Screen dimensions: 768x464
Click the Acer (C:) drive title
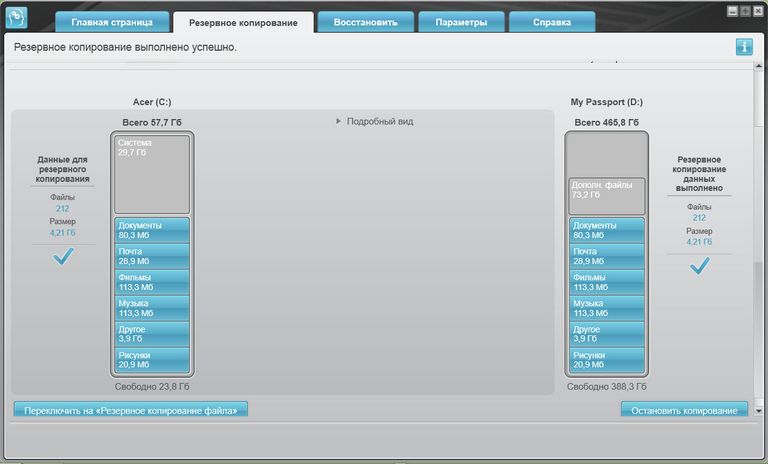coord(152,102)
